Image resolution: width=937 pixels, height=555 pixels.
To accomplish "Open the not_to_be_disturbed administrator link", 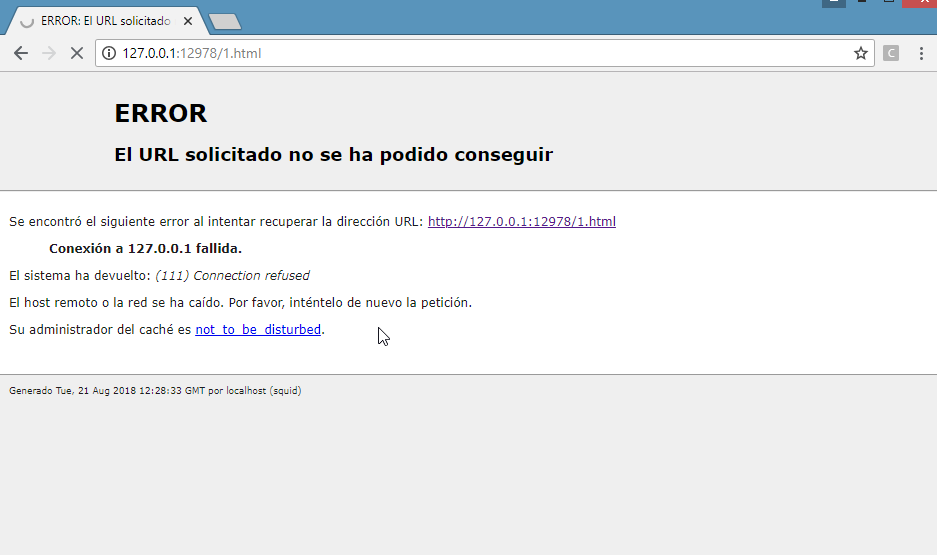I will [x=258, y=330].
